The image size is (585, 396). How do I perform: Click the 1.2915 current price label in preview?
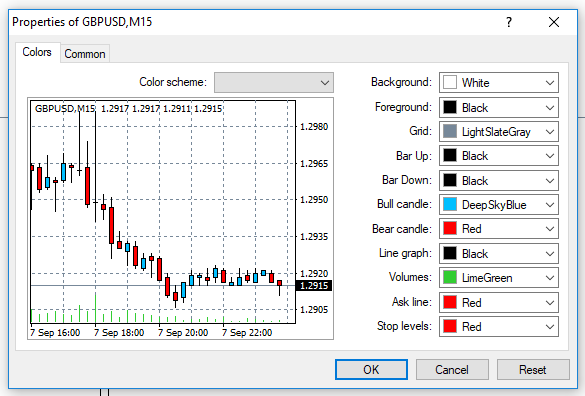click(314, 286)
